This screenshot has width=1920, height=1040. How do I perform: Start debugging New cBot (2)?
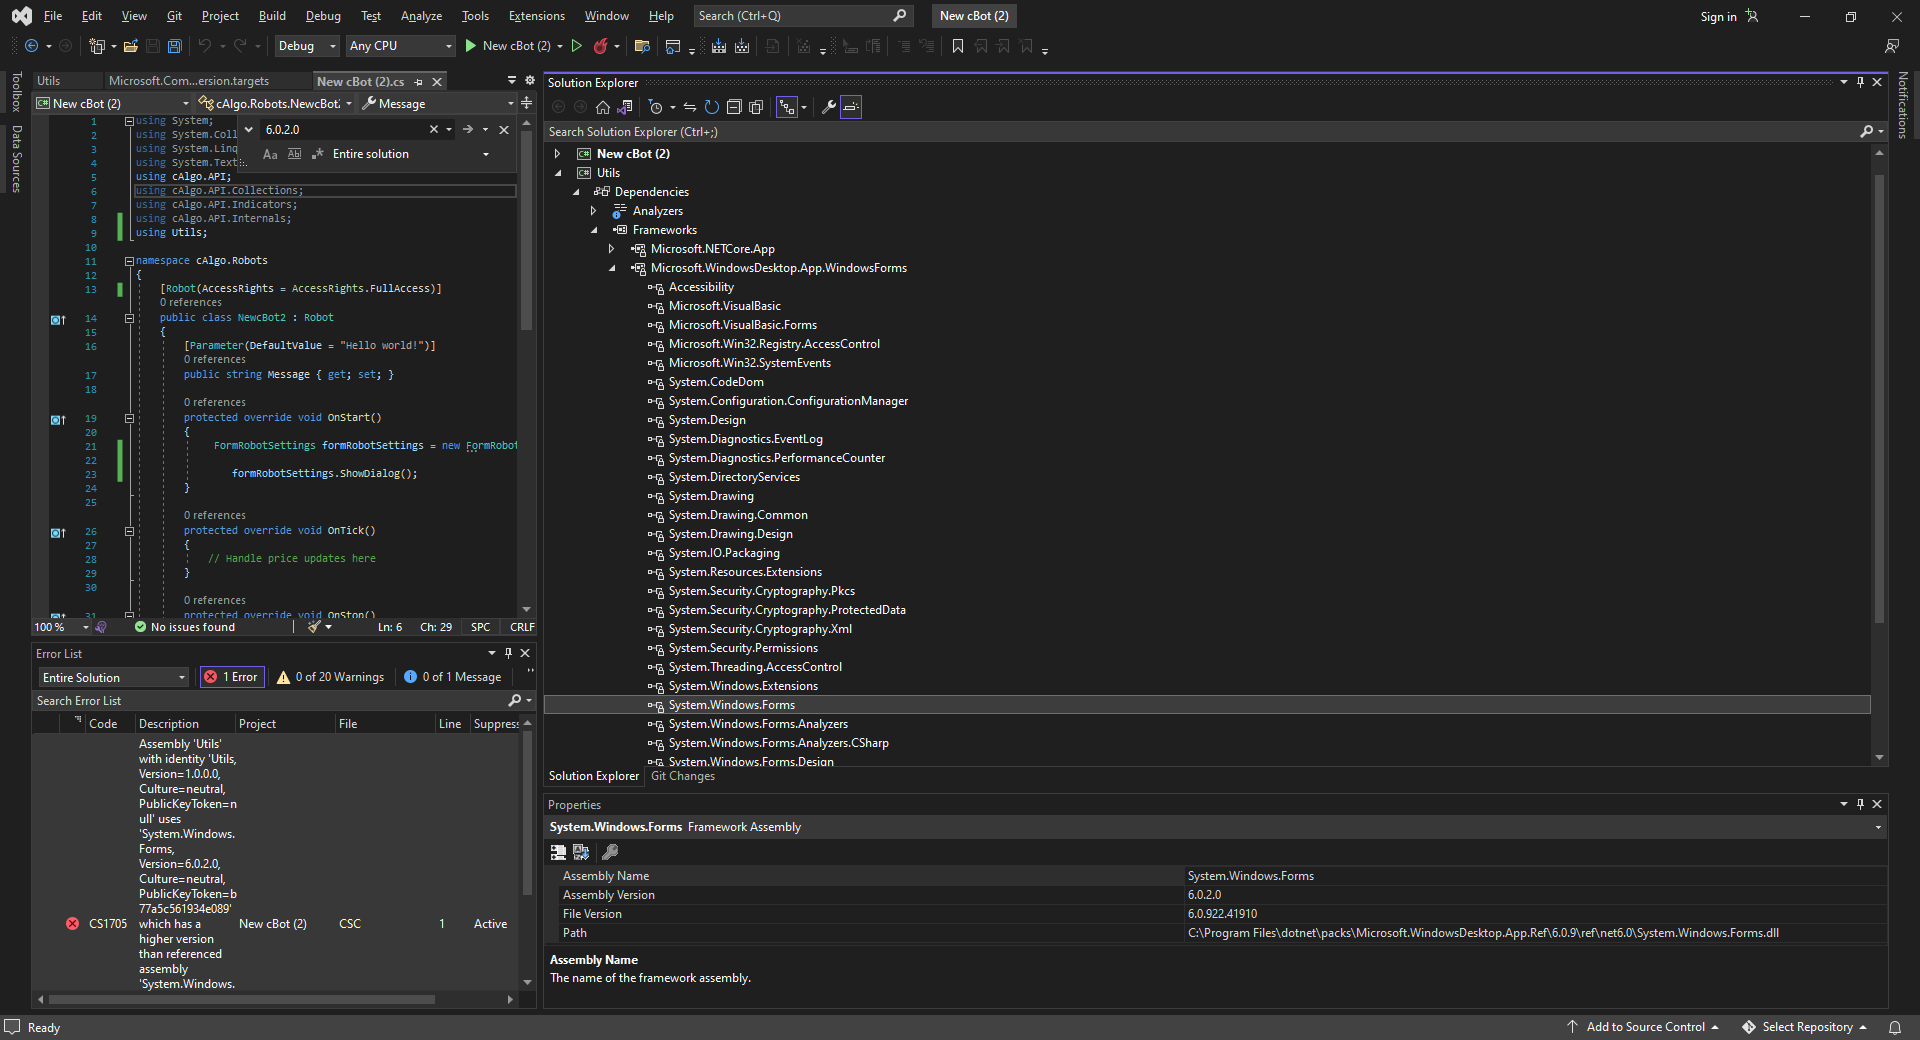pyautogui.click(x=509, y=46)
